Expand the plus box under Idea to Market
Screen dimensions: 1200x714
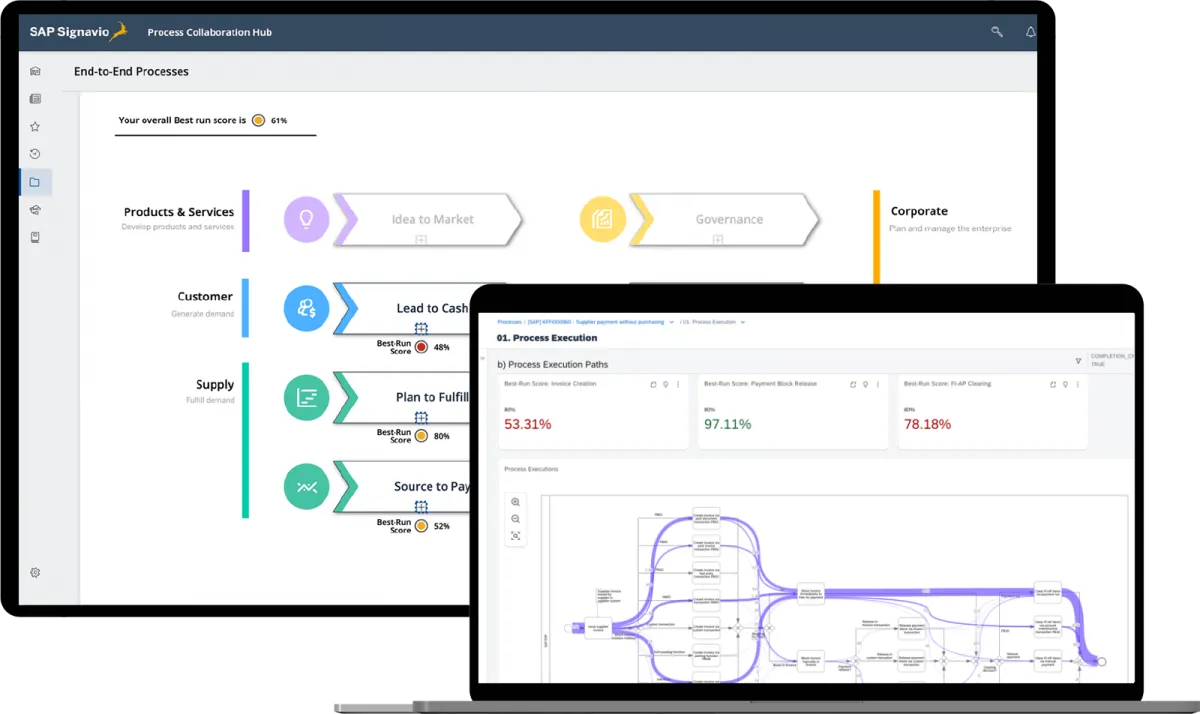point(421,240)
